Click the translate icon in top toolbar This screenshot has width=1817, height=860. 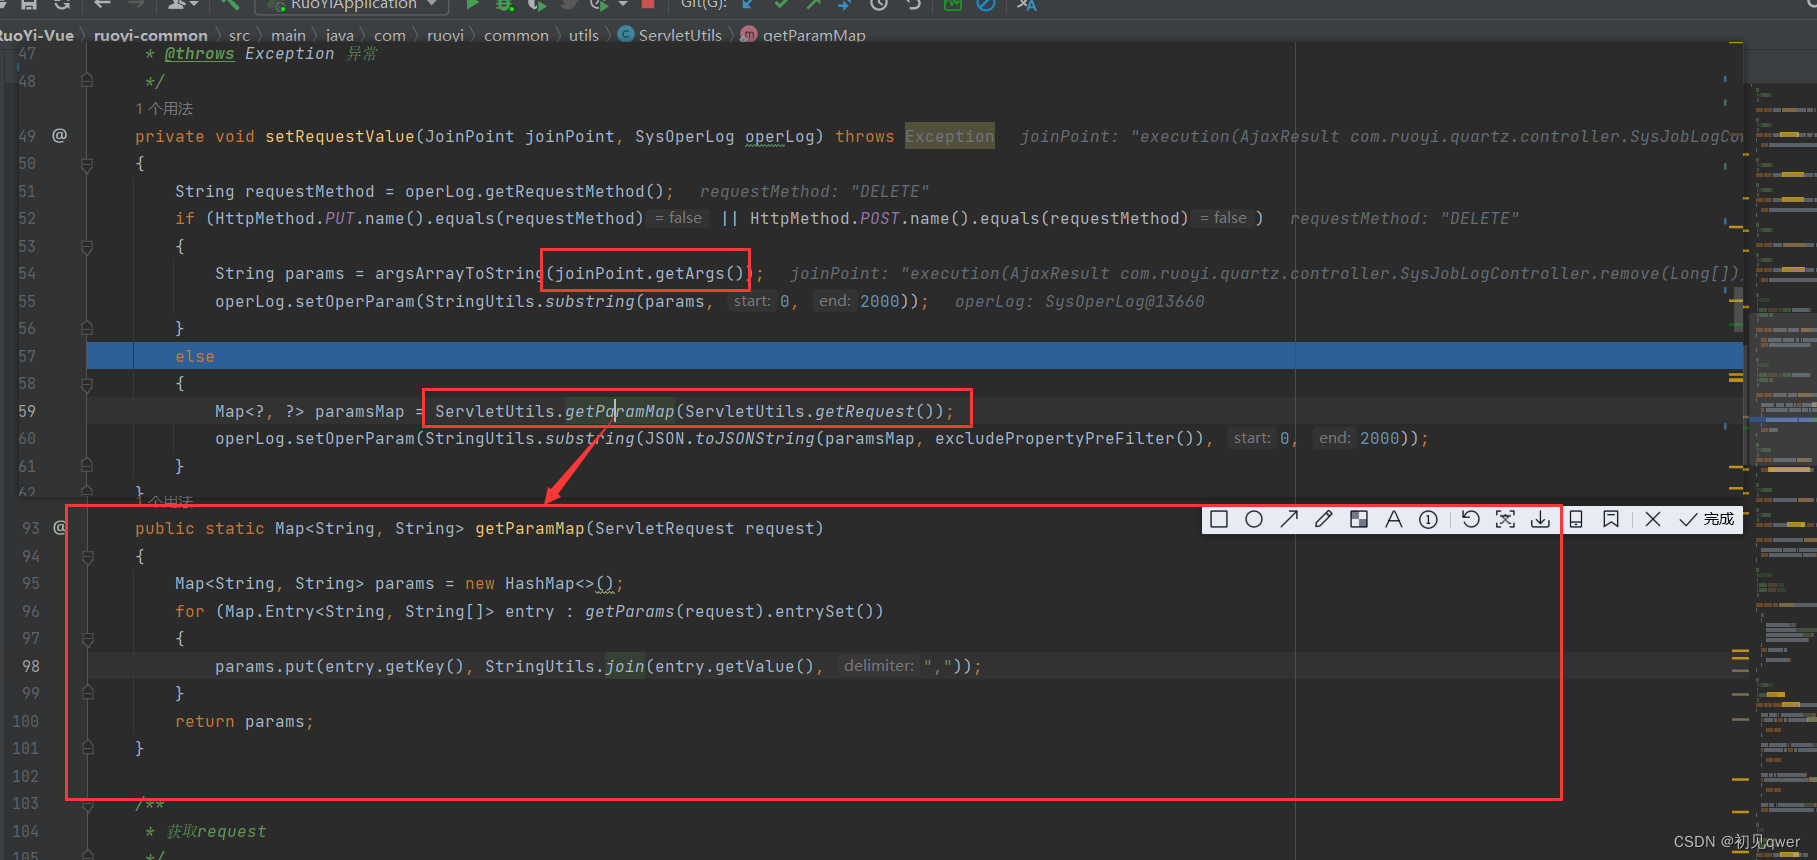[x=1026, y=5]
